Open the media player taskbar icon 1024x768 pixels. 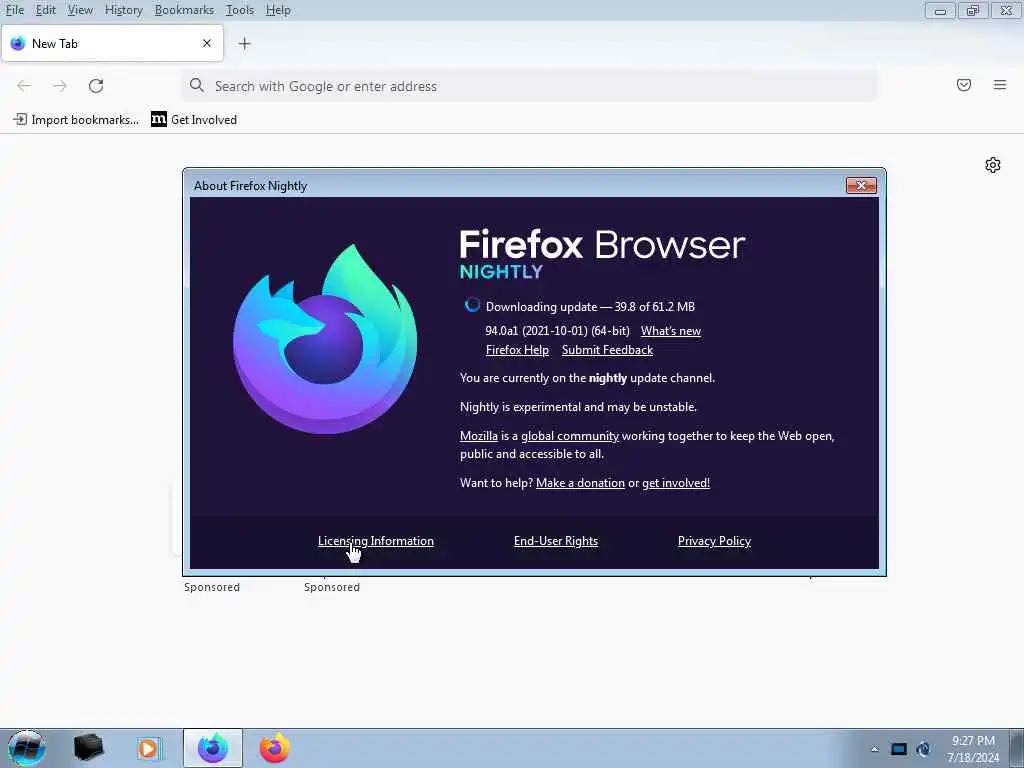[149, 748]
